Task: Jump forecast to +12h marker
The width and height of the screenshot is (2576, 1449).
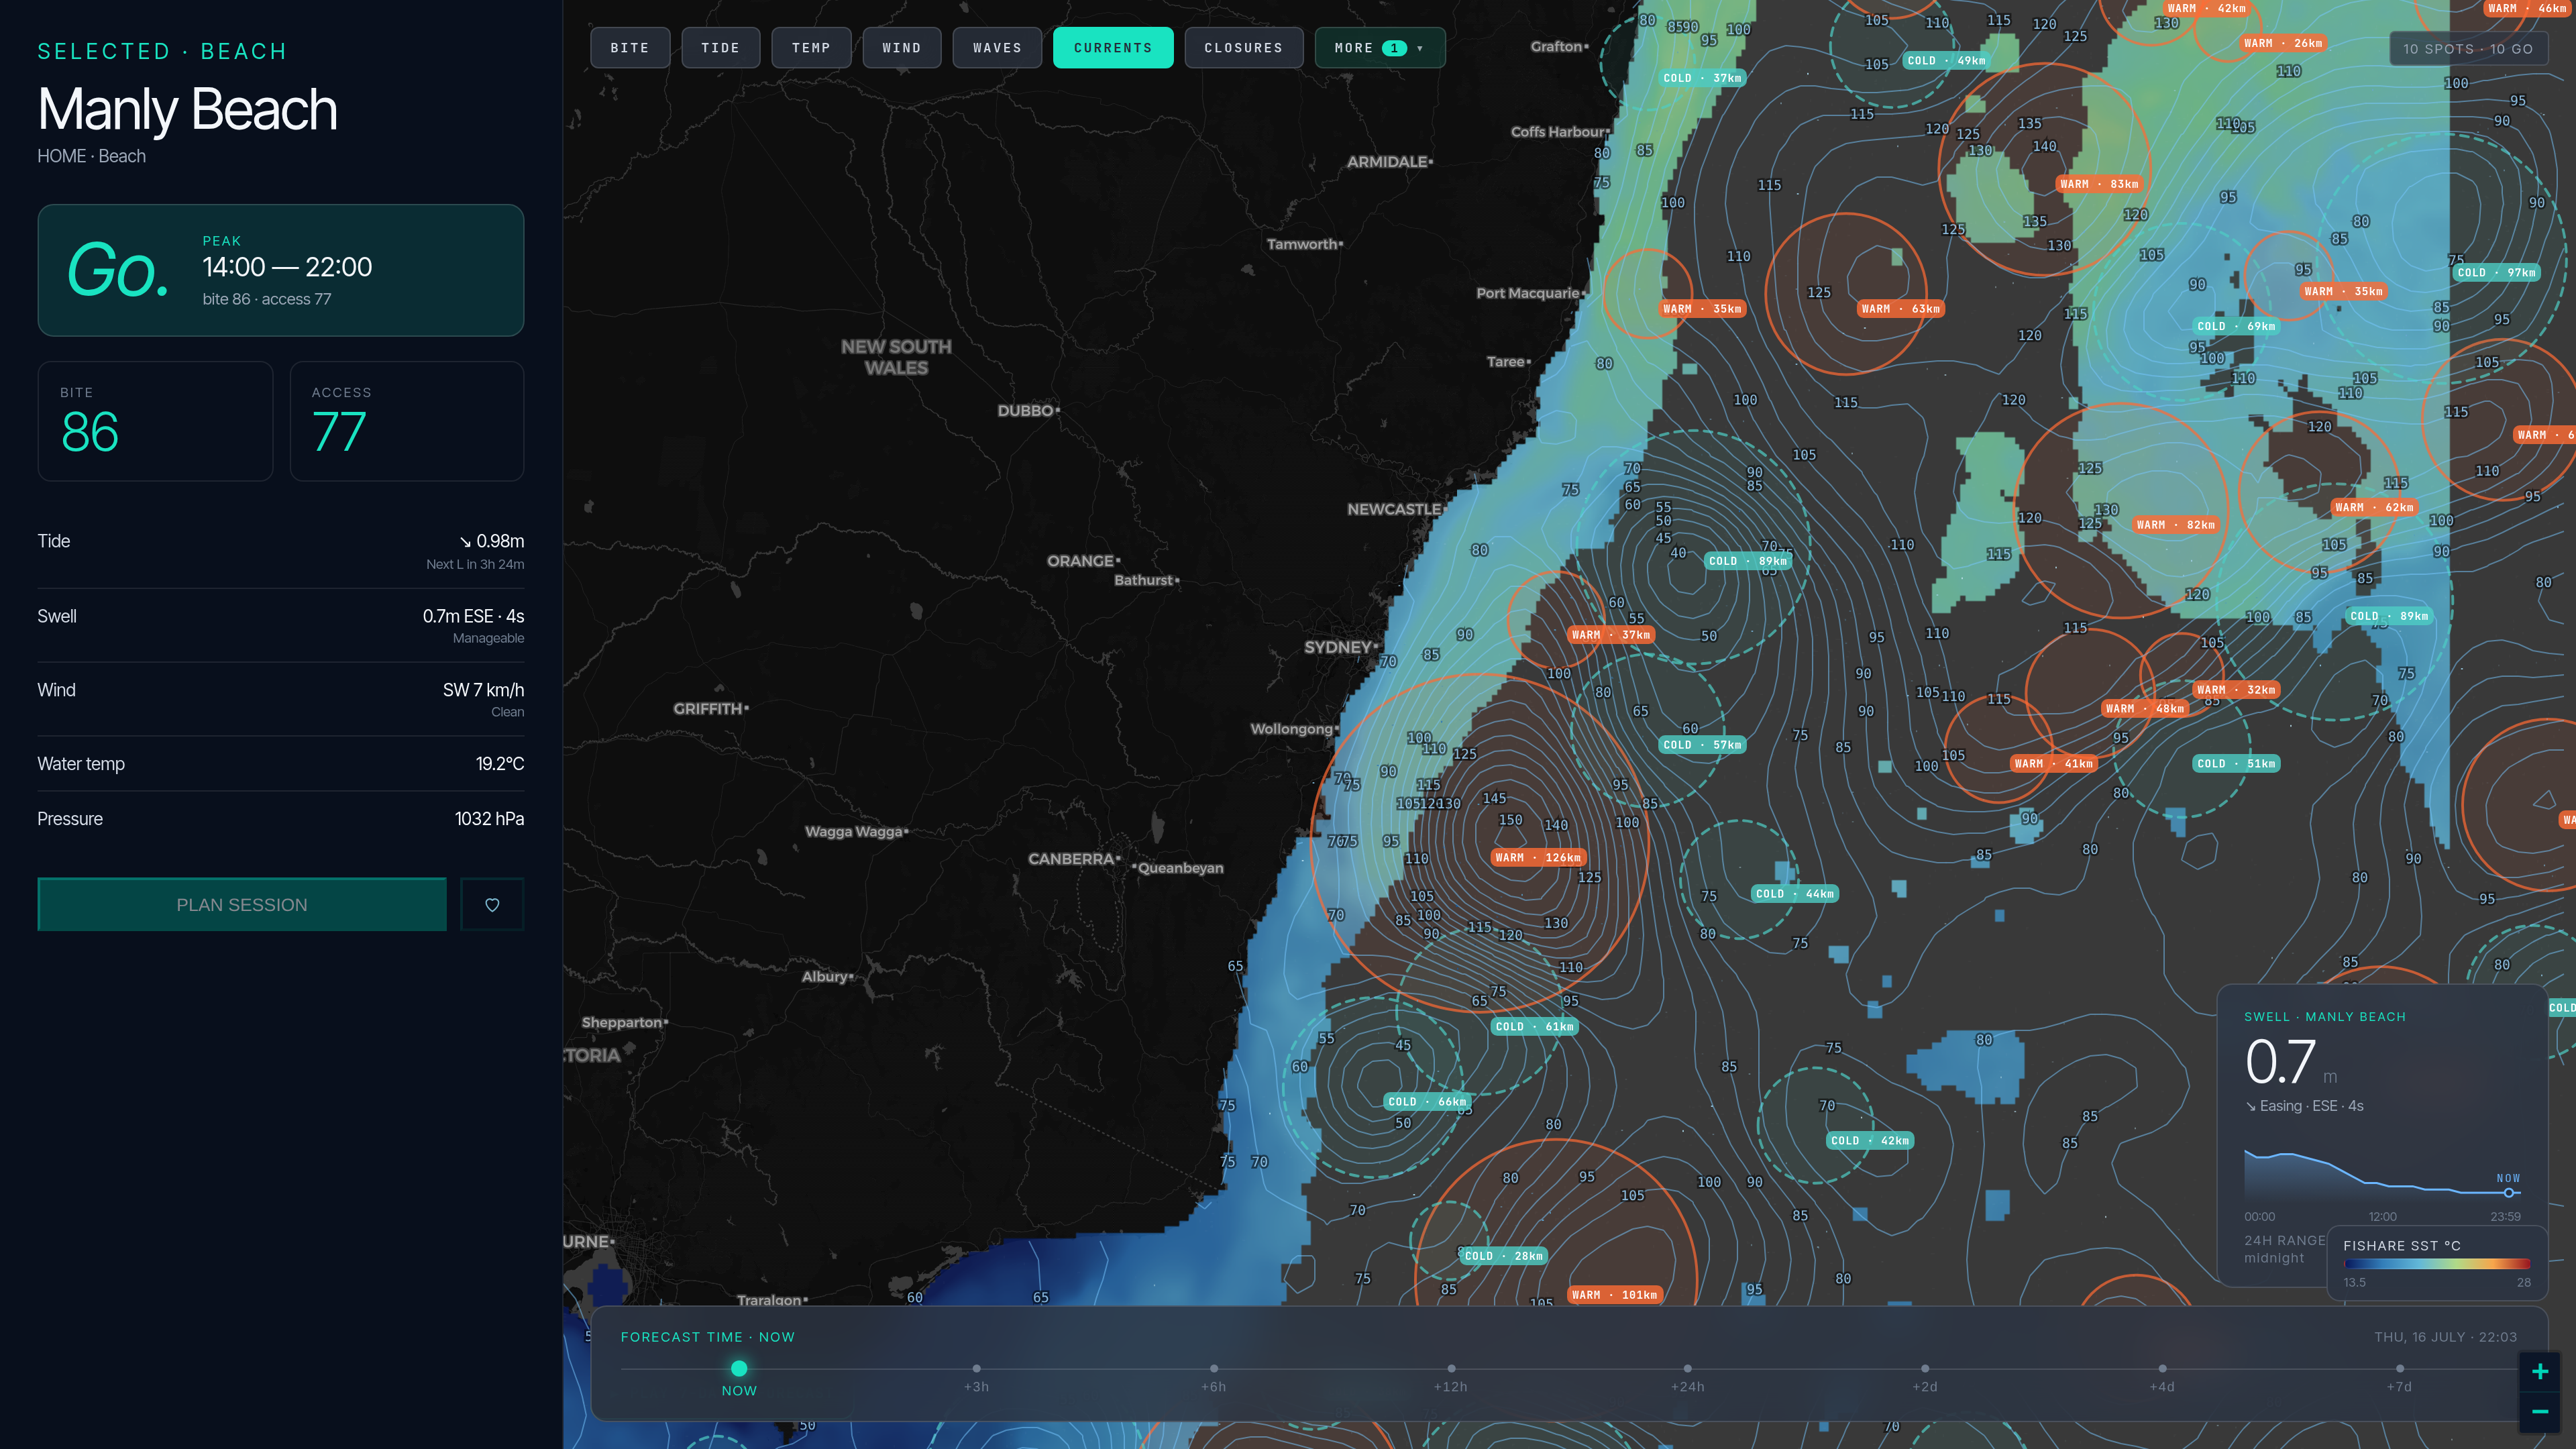Action: tap(1451, 1368)
